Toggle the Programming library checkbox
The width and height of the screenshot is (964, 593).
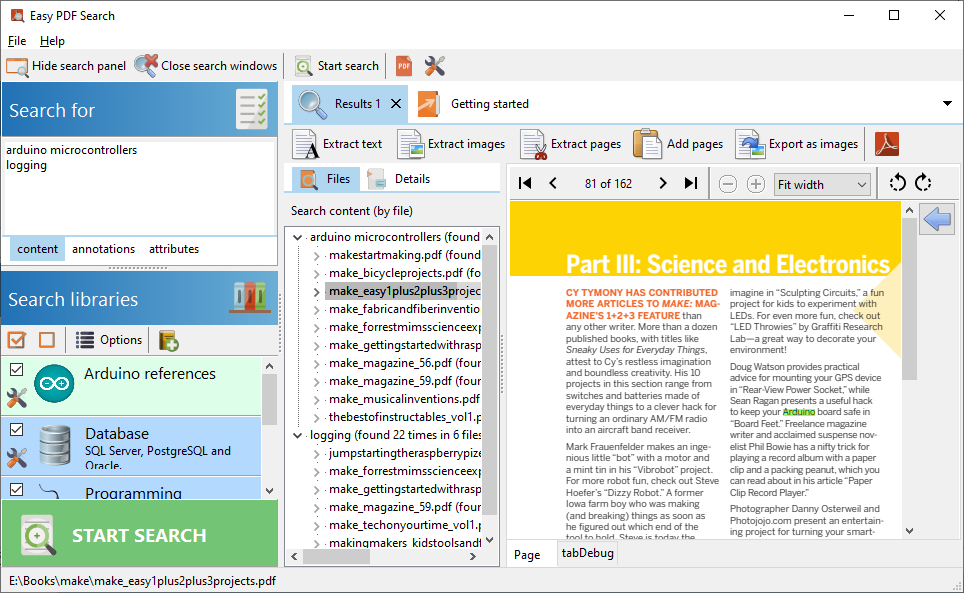[16, 489]
